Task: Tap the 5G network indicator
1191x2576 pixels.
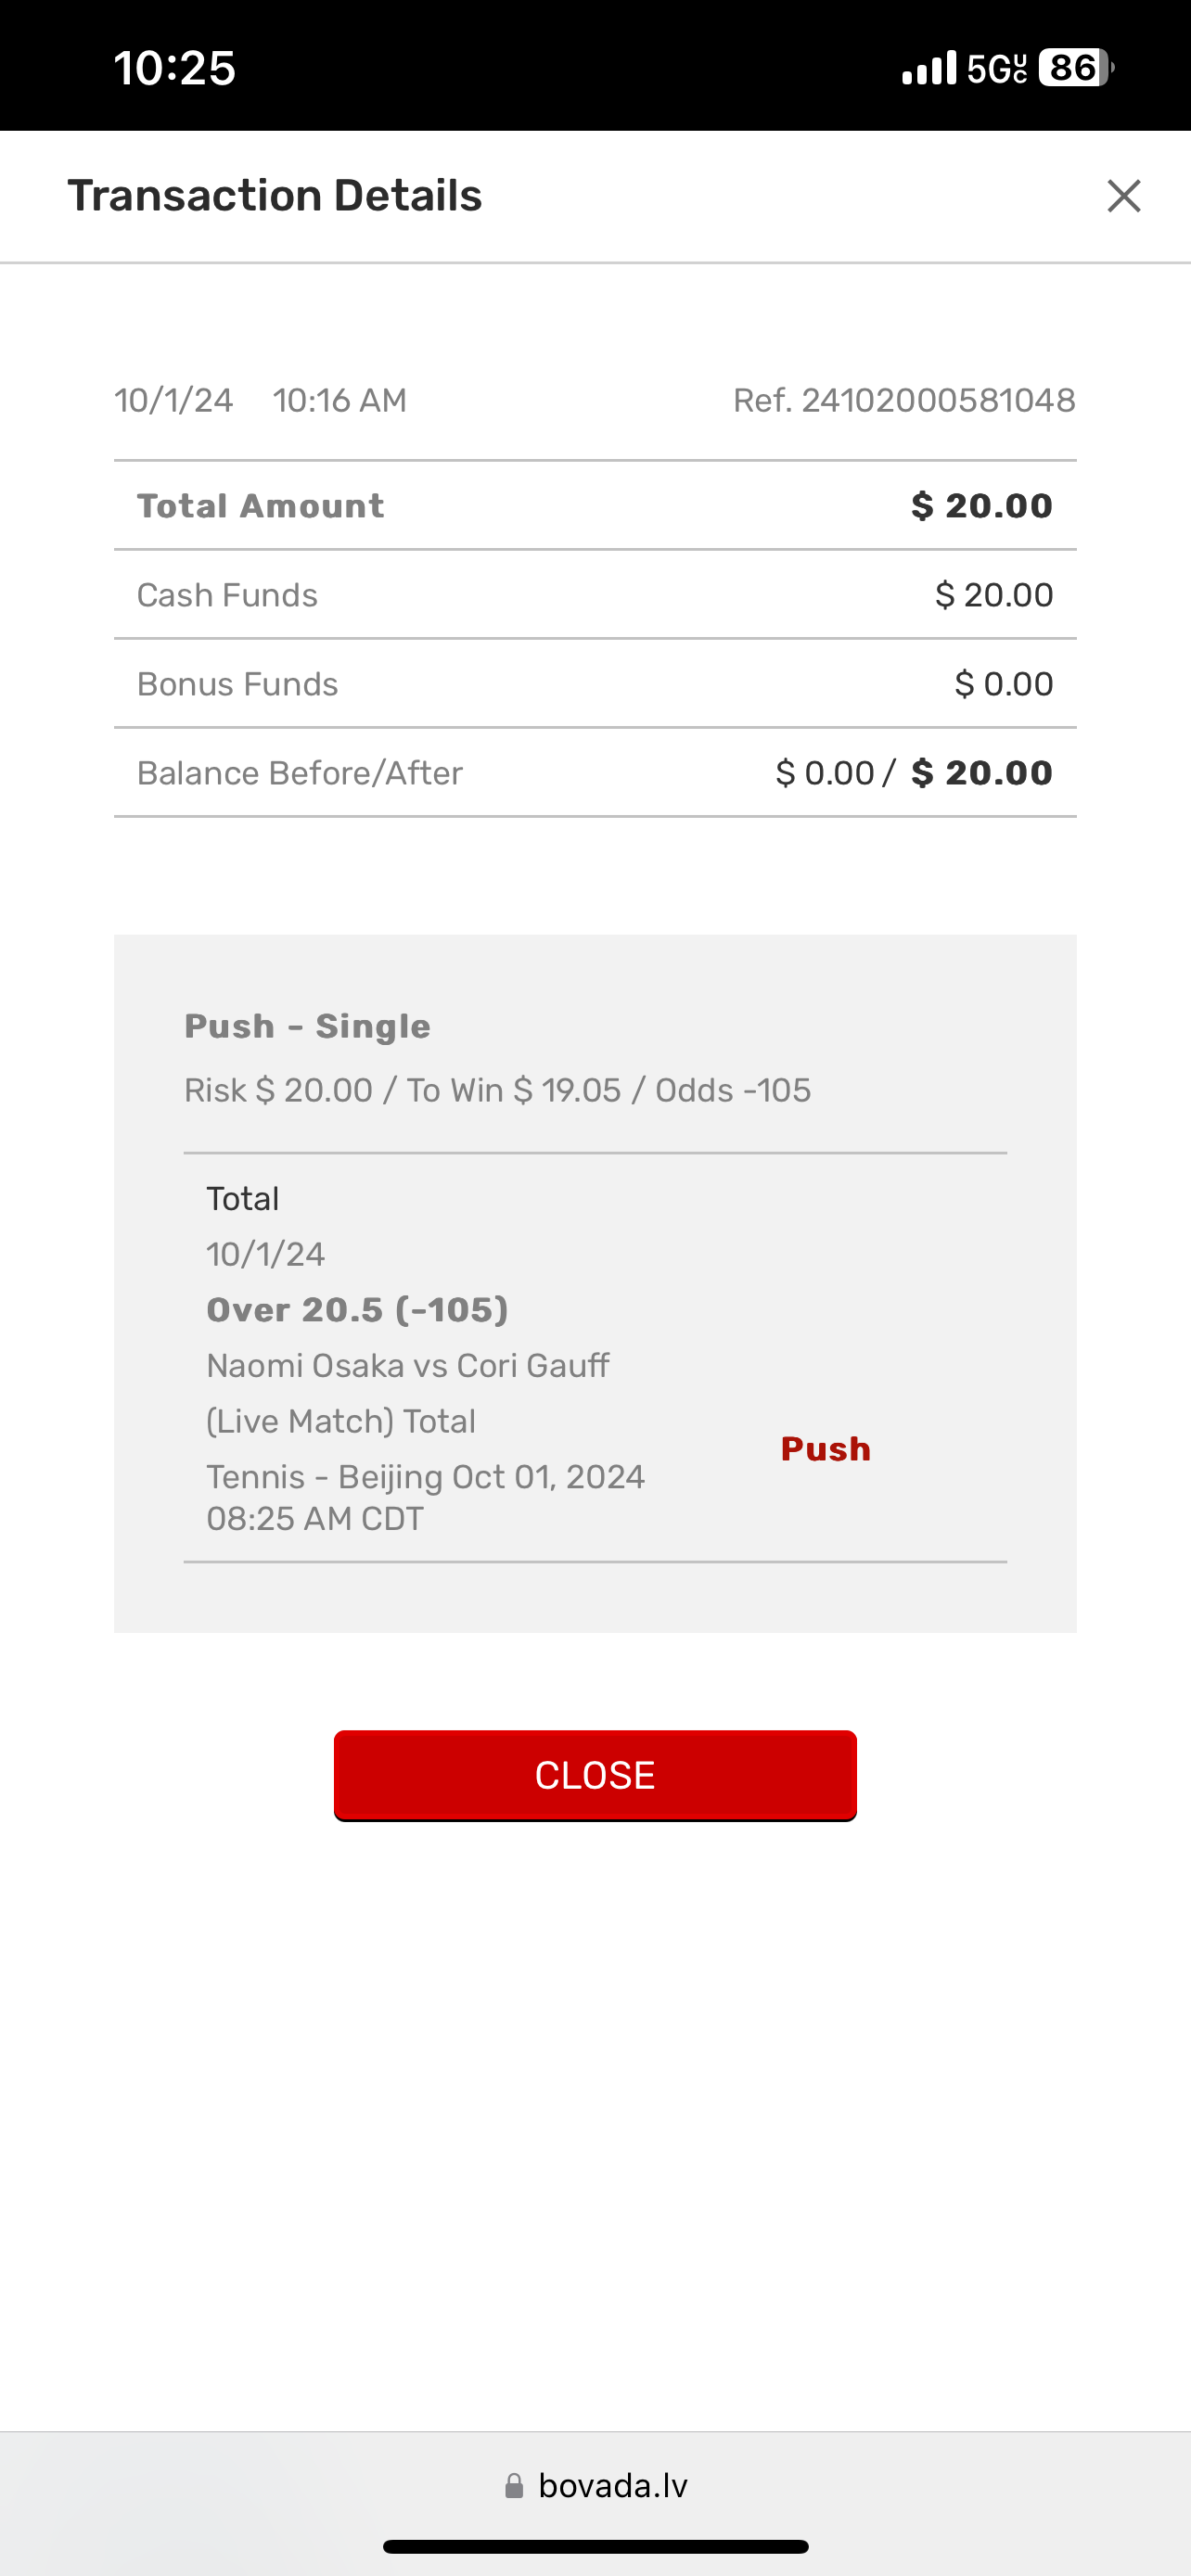Action: (x=996, y=68)
